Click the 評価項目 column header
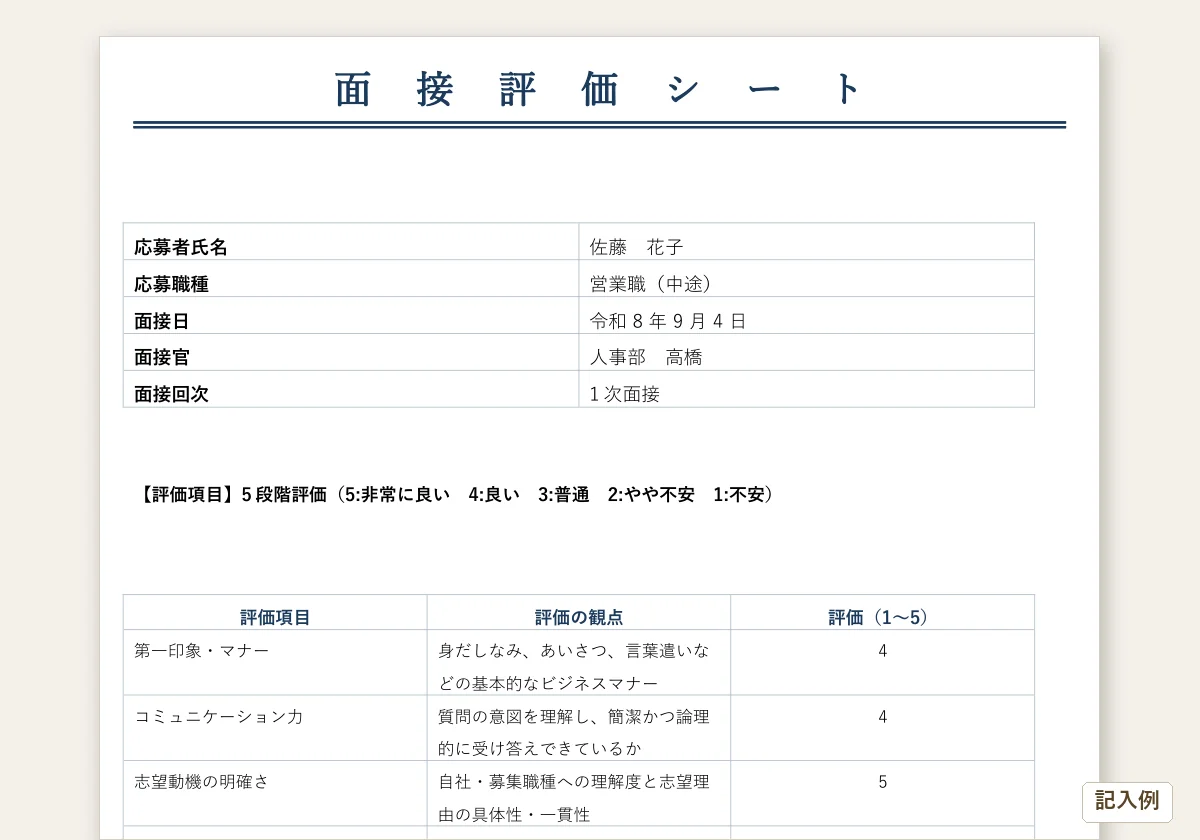The width and height of the screenshot is (1200, 840). point(275,613)
